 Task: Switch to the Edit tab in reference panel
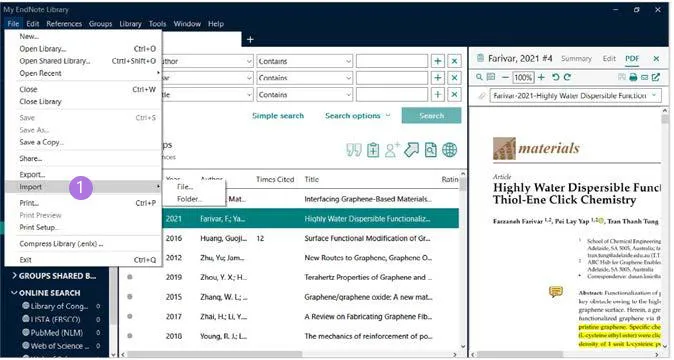tap(609, 58)
